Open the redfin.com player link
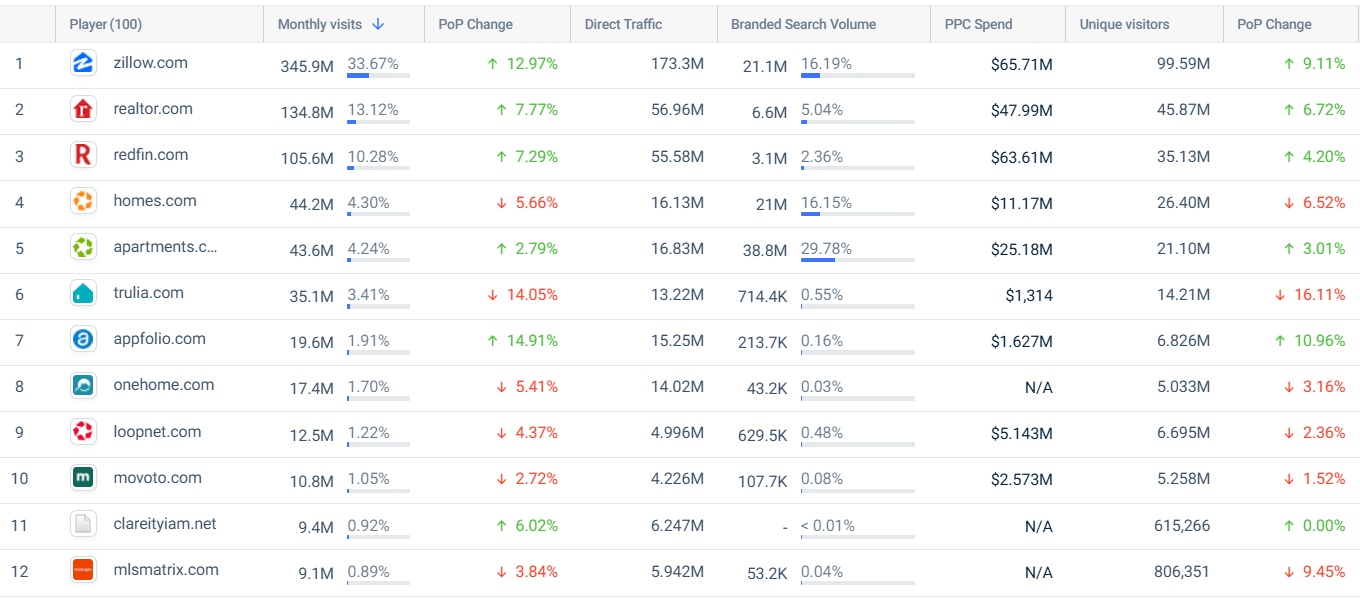The height and width of the screenshot is (598, 1360). click(x=151, y=155)
